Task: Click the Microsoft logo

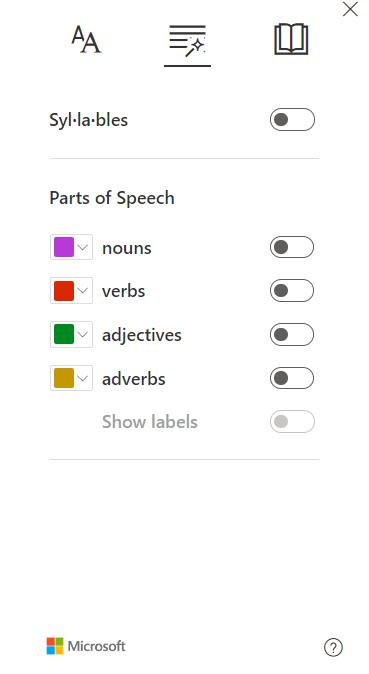Action: click(x=55, y=646)
